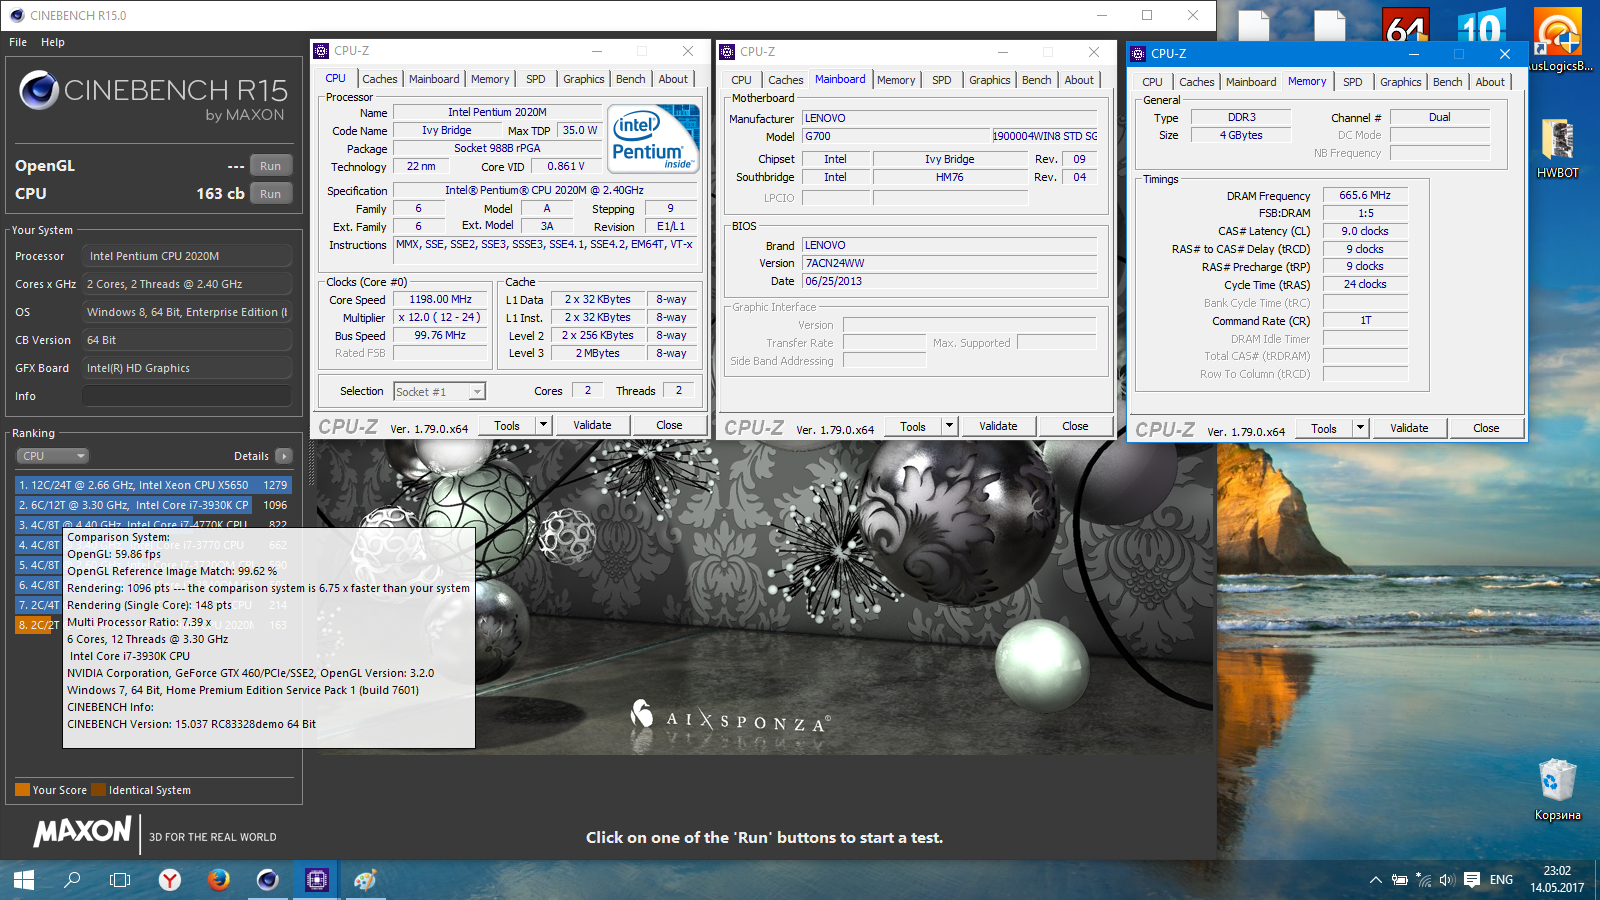Show hidden system tray icons
The image size is (1600, 900).
(x=1376, y=880)
